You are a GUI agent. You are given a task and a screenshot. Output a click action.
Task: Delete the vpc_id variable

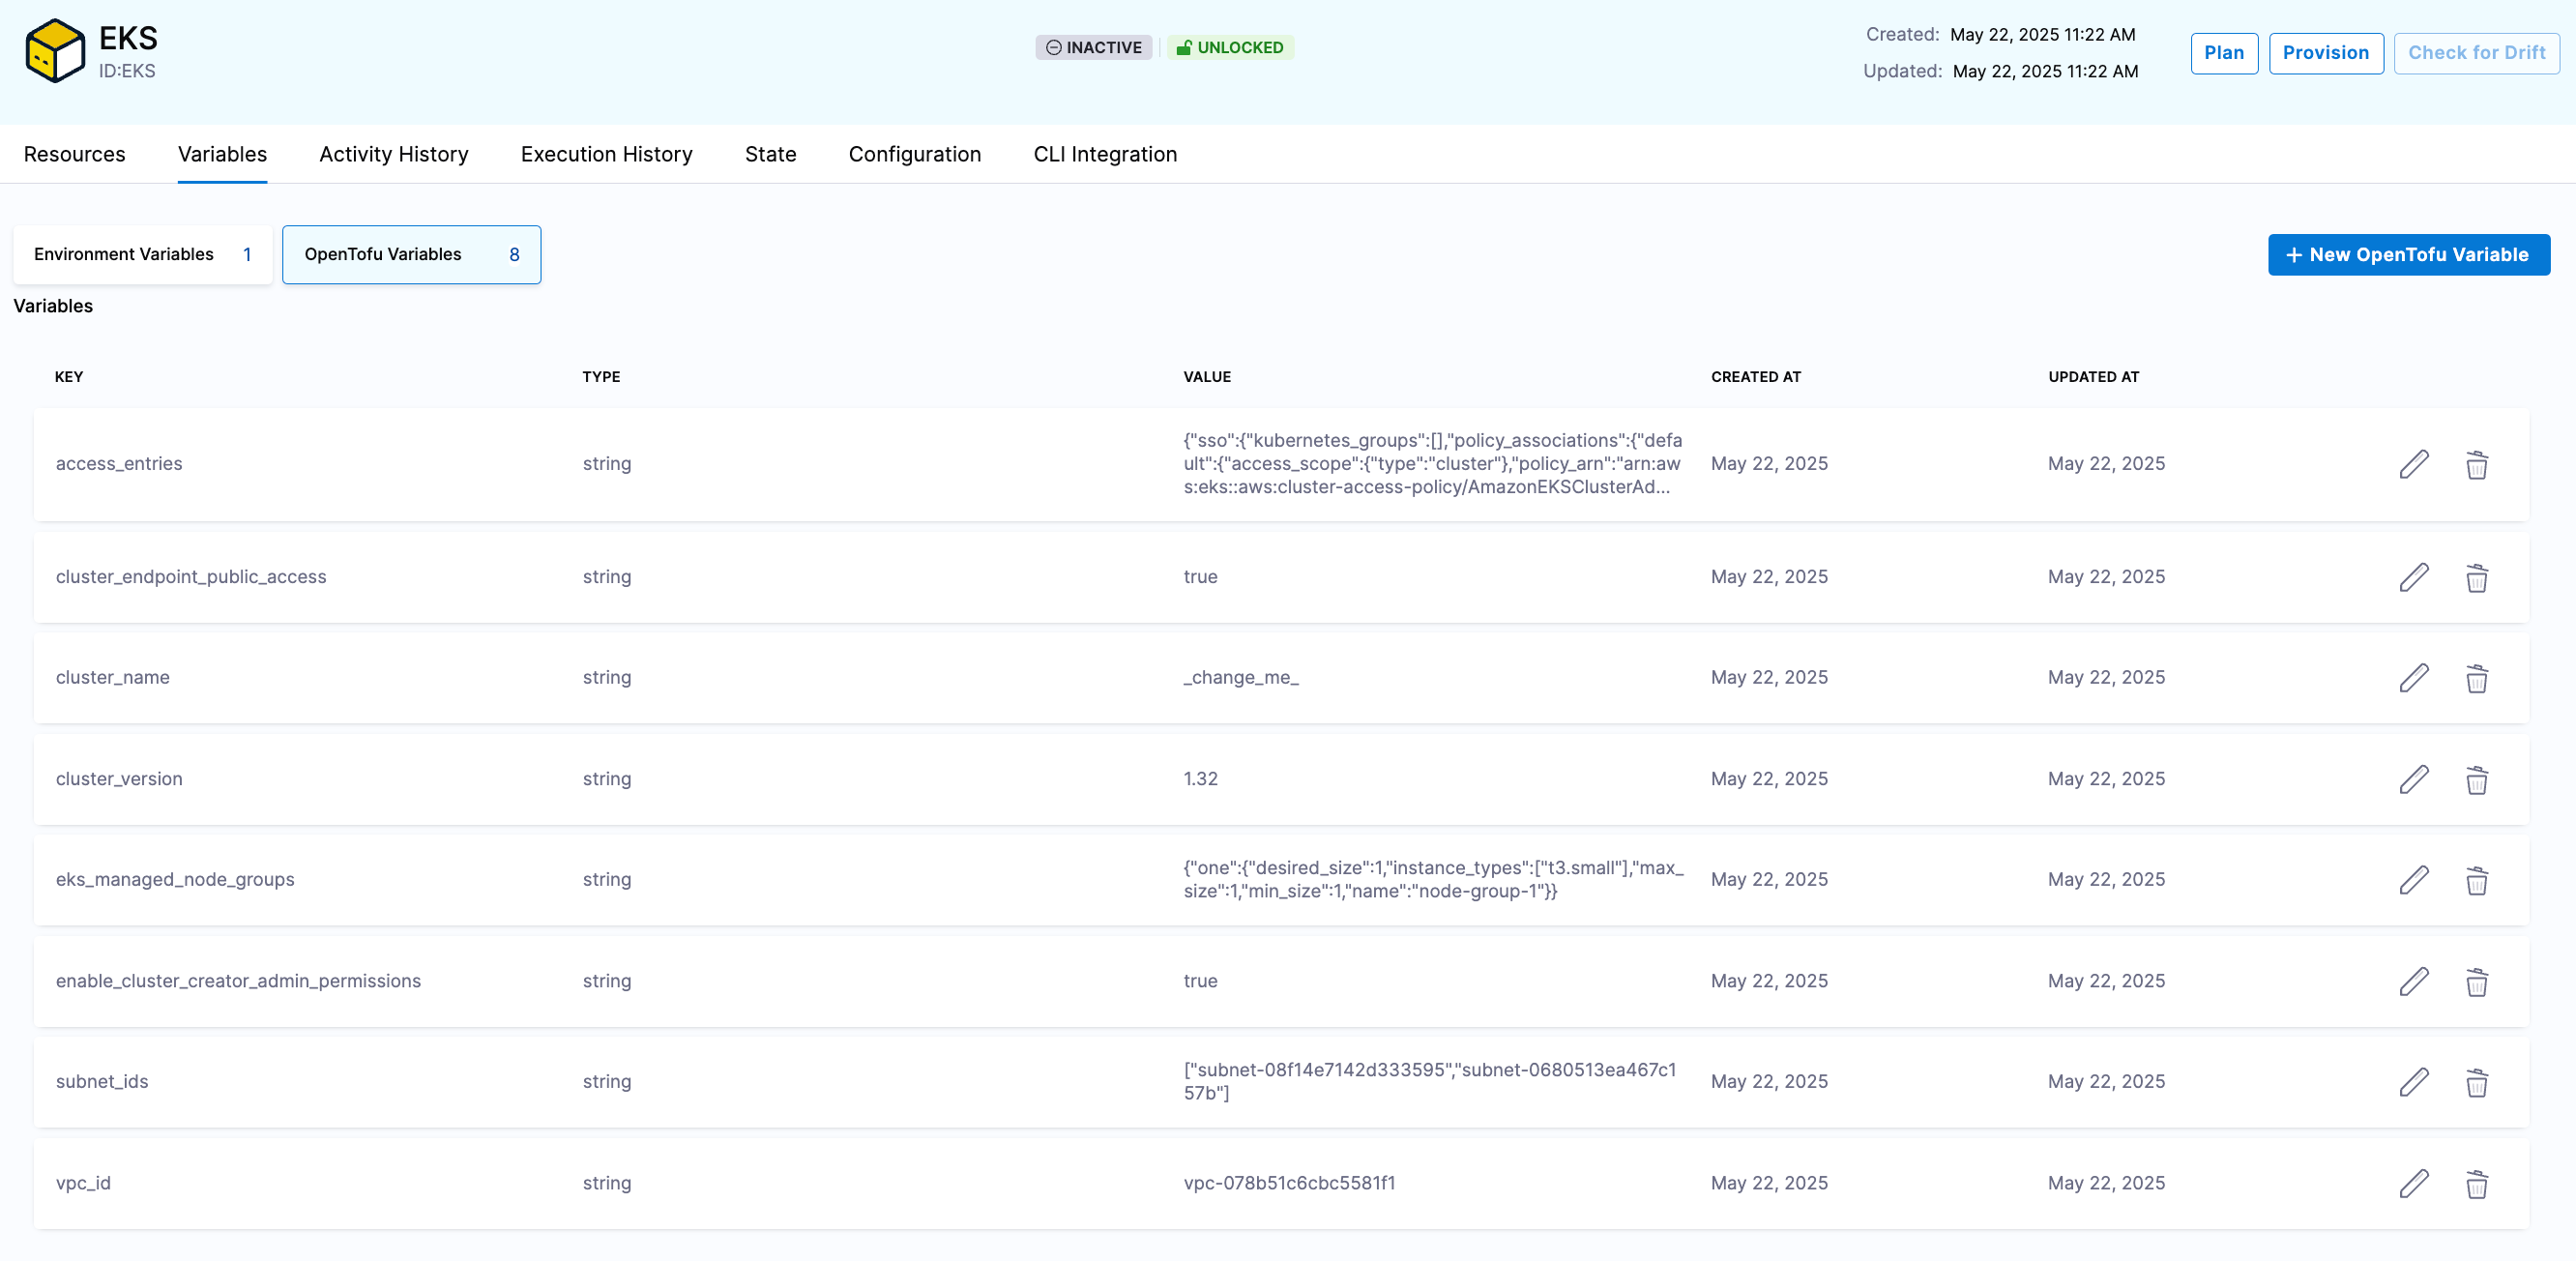2476,1183
